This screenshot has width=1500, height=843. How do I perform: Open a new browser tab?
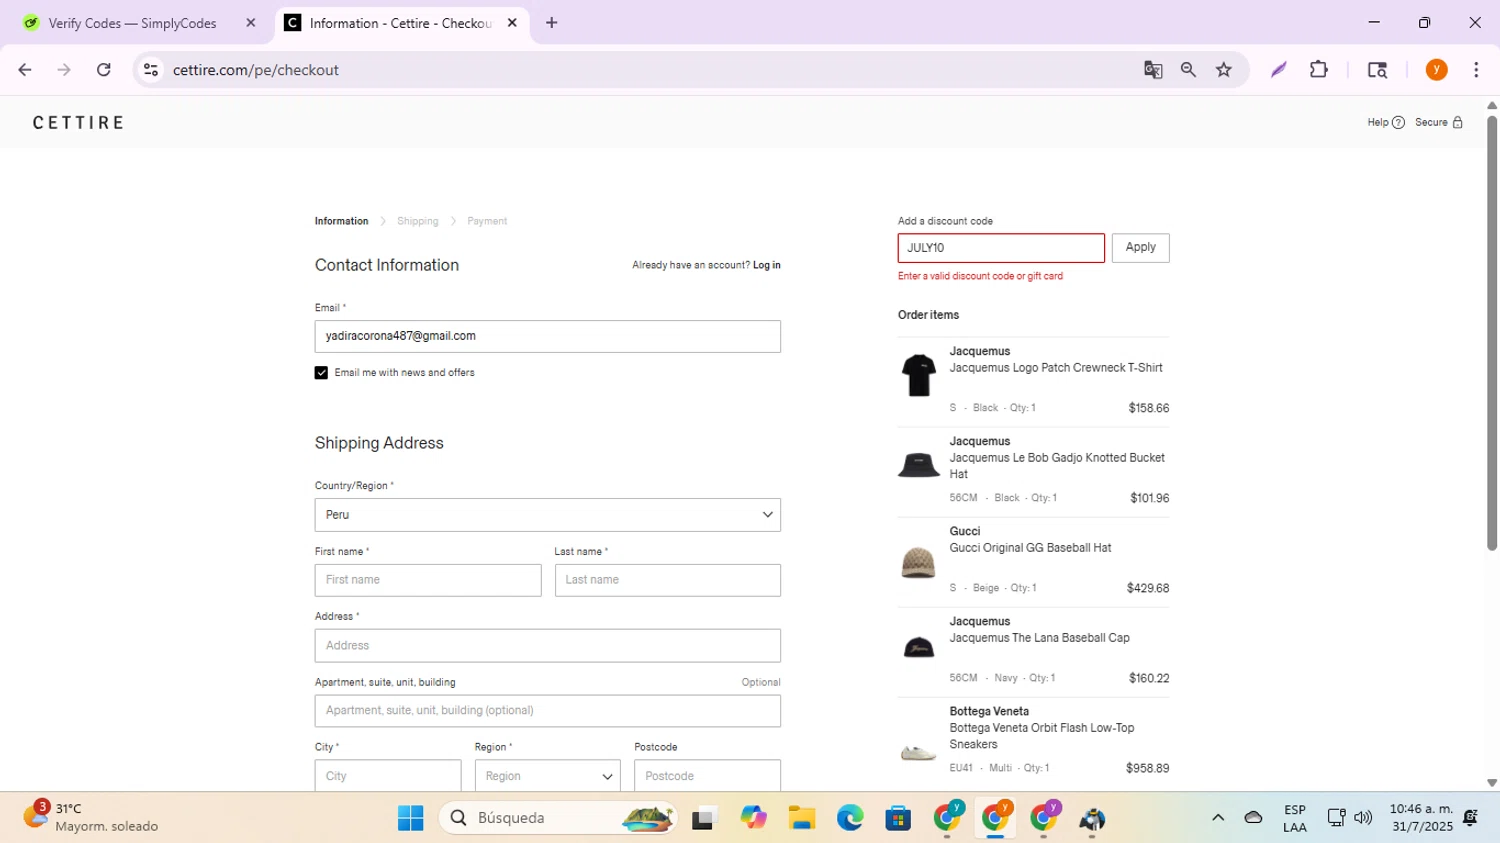point(552,23)
